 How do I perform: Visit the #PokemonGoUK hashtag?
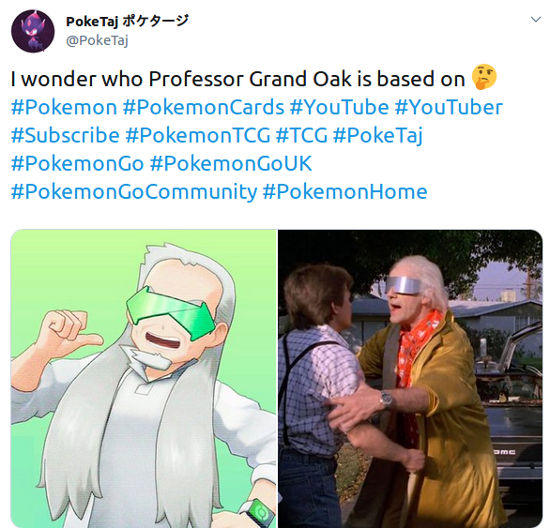231,163
